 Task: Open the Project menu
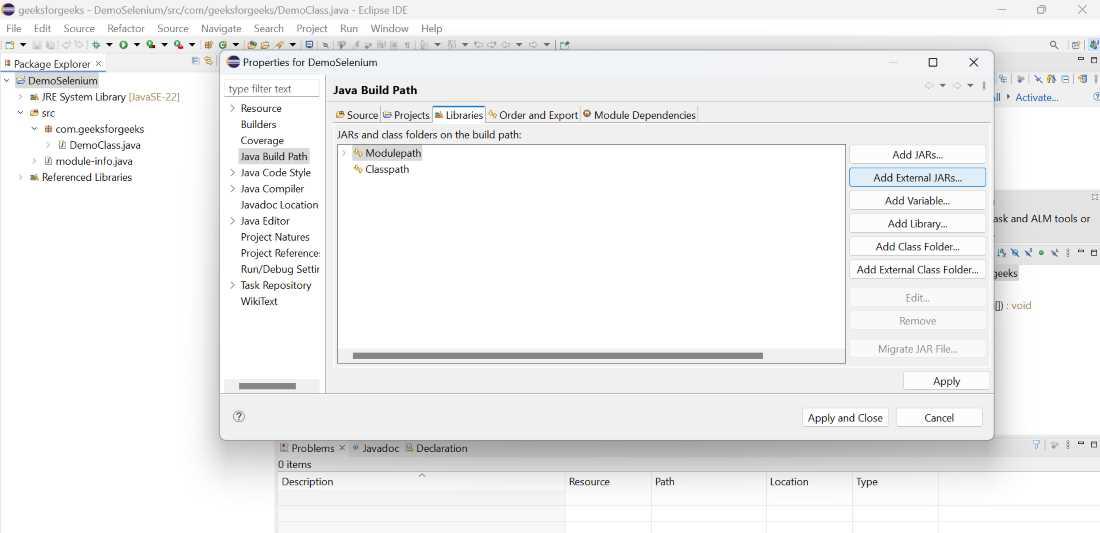[311, 28]
